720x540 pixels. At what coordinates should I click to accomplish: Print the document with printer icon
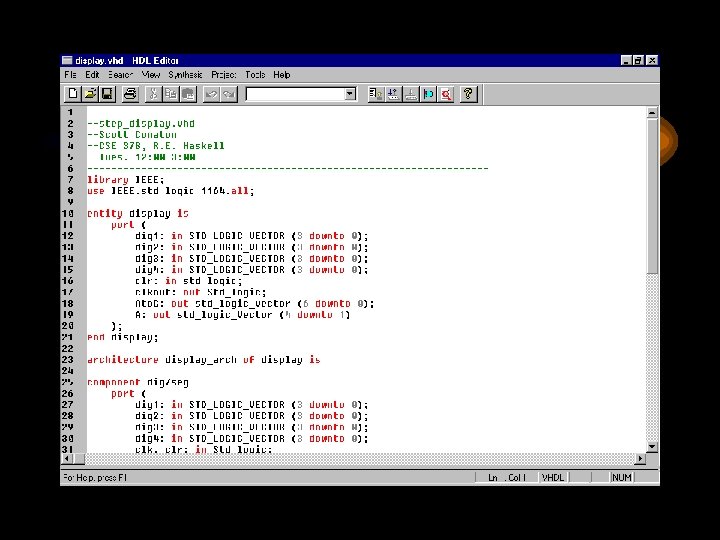pos(130,94)
